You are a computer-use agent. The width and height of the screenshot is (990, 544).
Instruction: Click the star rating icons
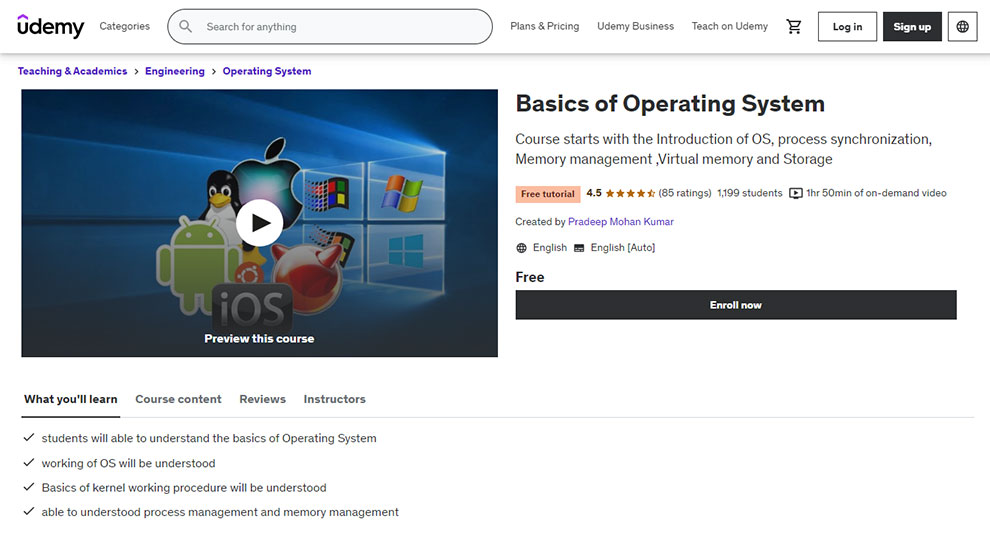coord(629,193)
